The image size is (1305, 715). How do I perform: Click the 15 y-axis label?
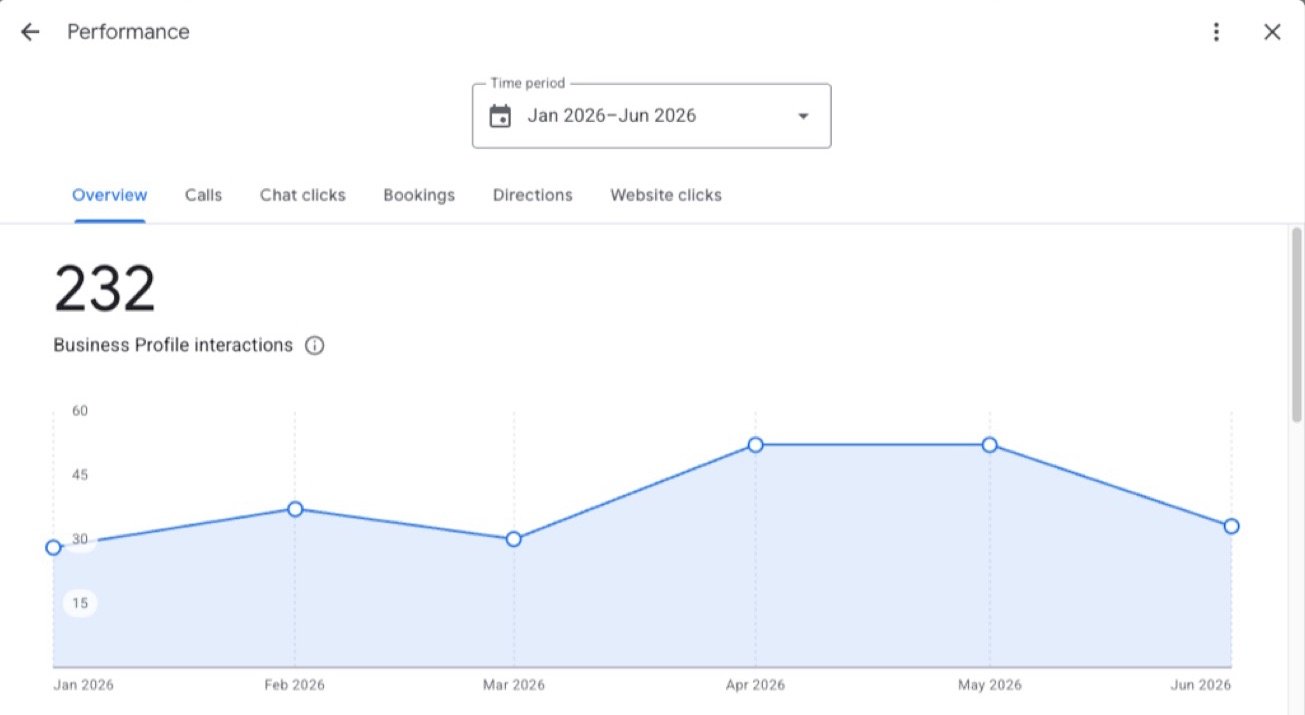pyautogui.click(x=81, y=603)
